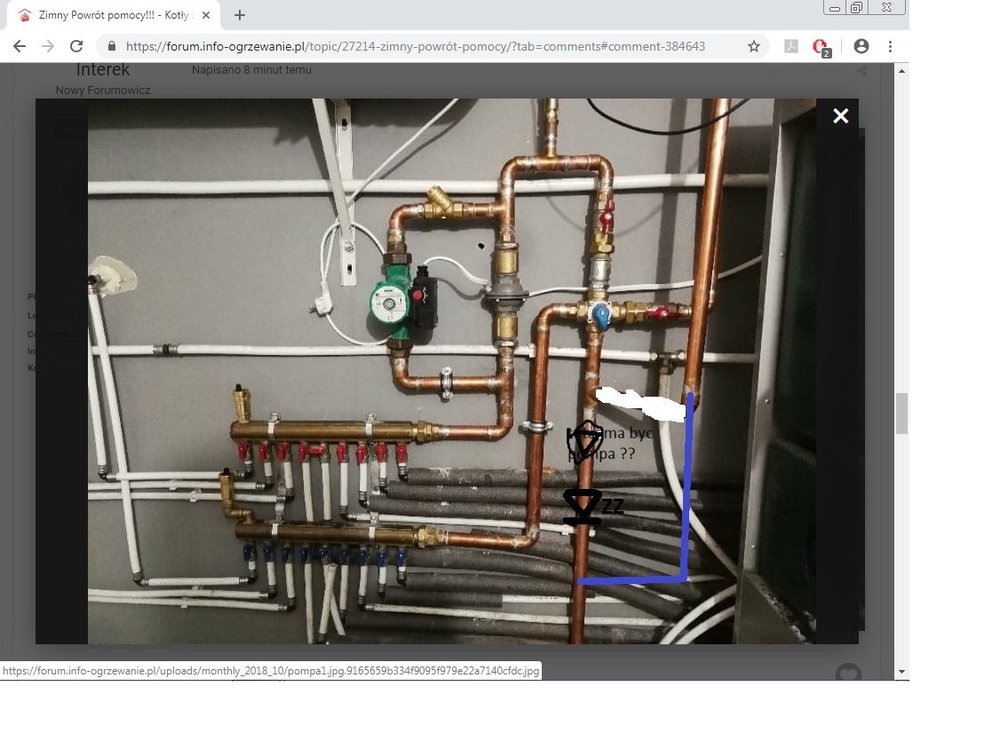The height and width of the screenshot is (749, 1000).
Task: Open a new browser tab
Action: tap(240, 15)
